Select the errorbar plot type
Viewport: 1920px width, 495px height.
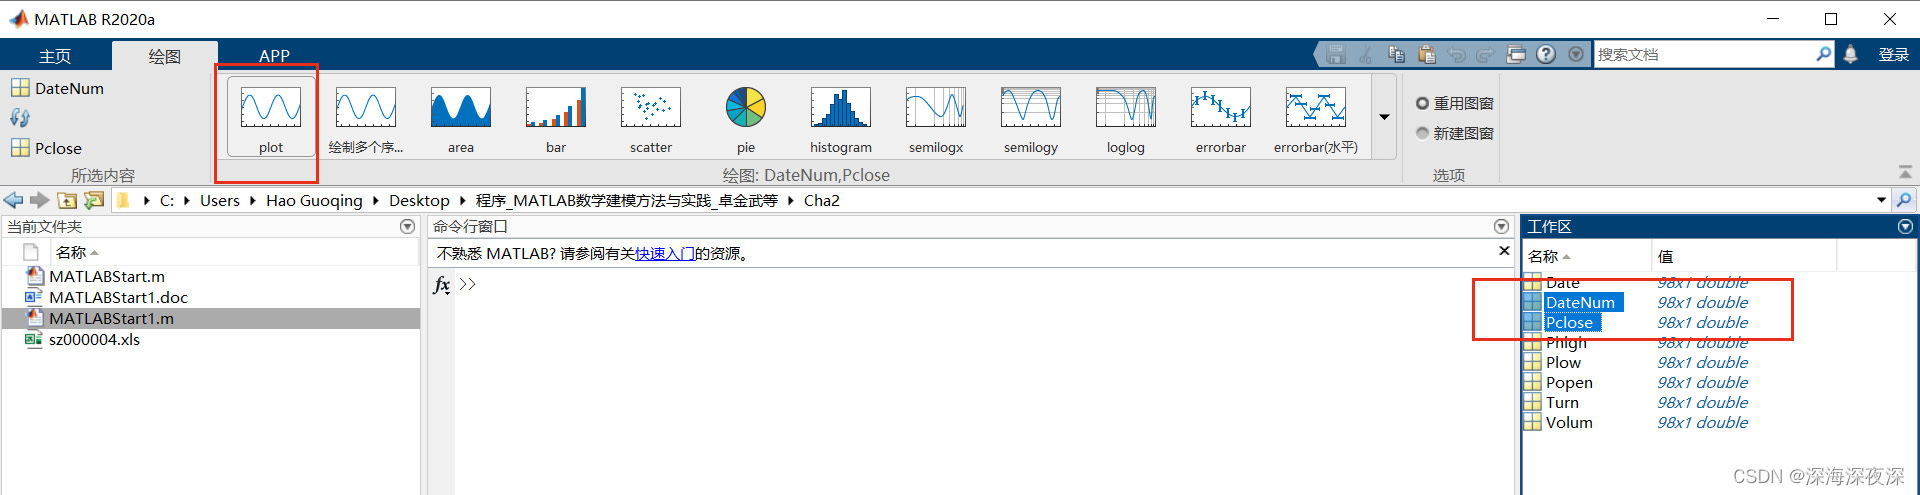coord(1221,117)
